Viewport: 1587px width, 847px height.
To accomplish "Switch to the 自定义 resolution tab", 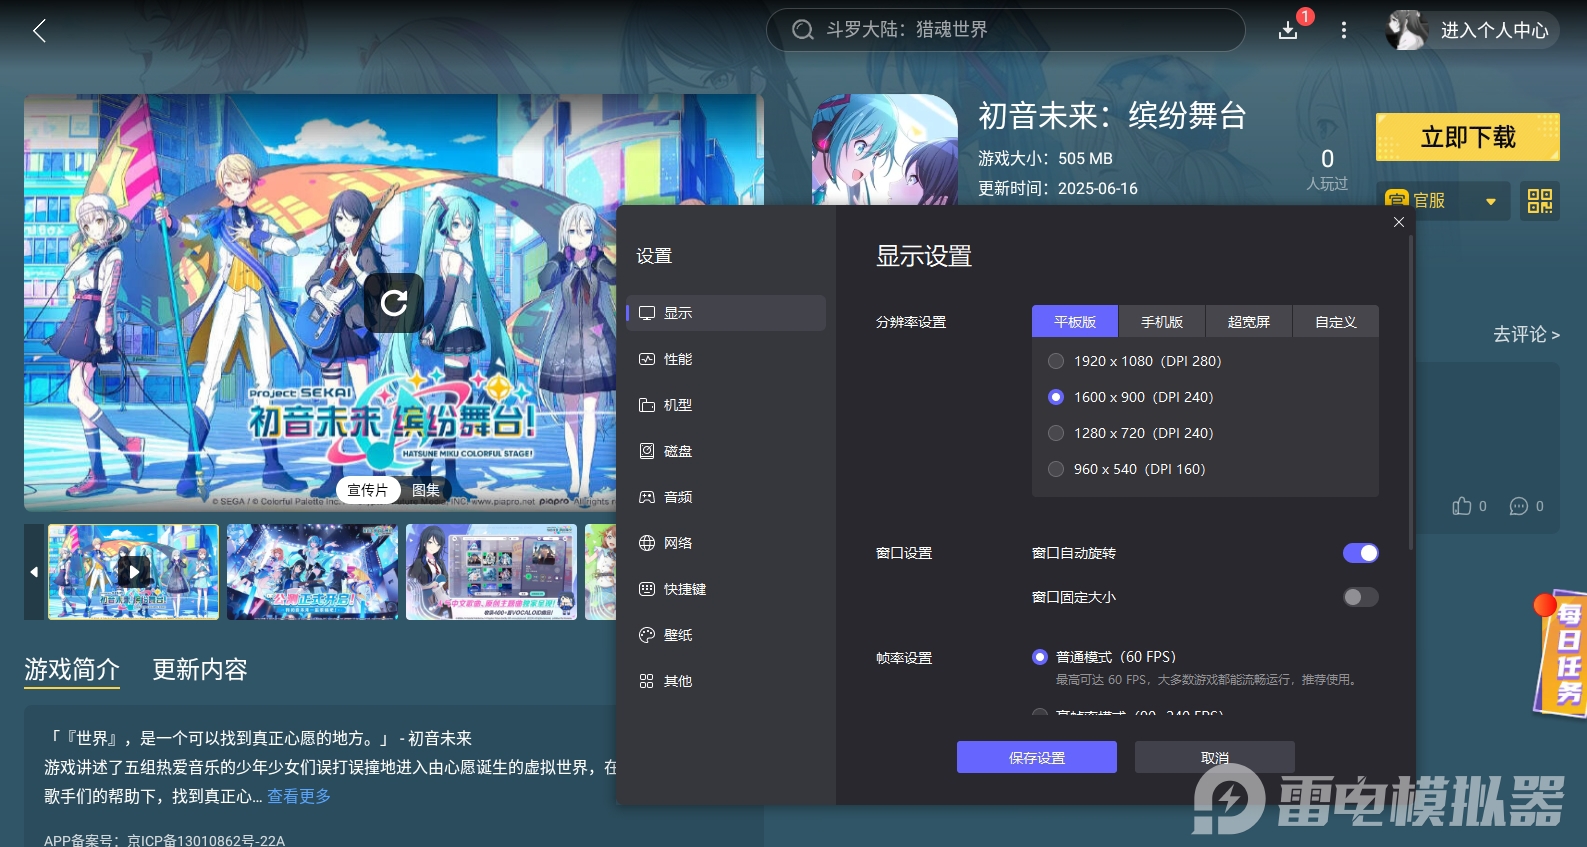I will coord(1336,322).
